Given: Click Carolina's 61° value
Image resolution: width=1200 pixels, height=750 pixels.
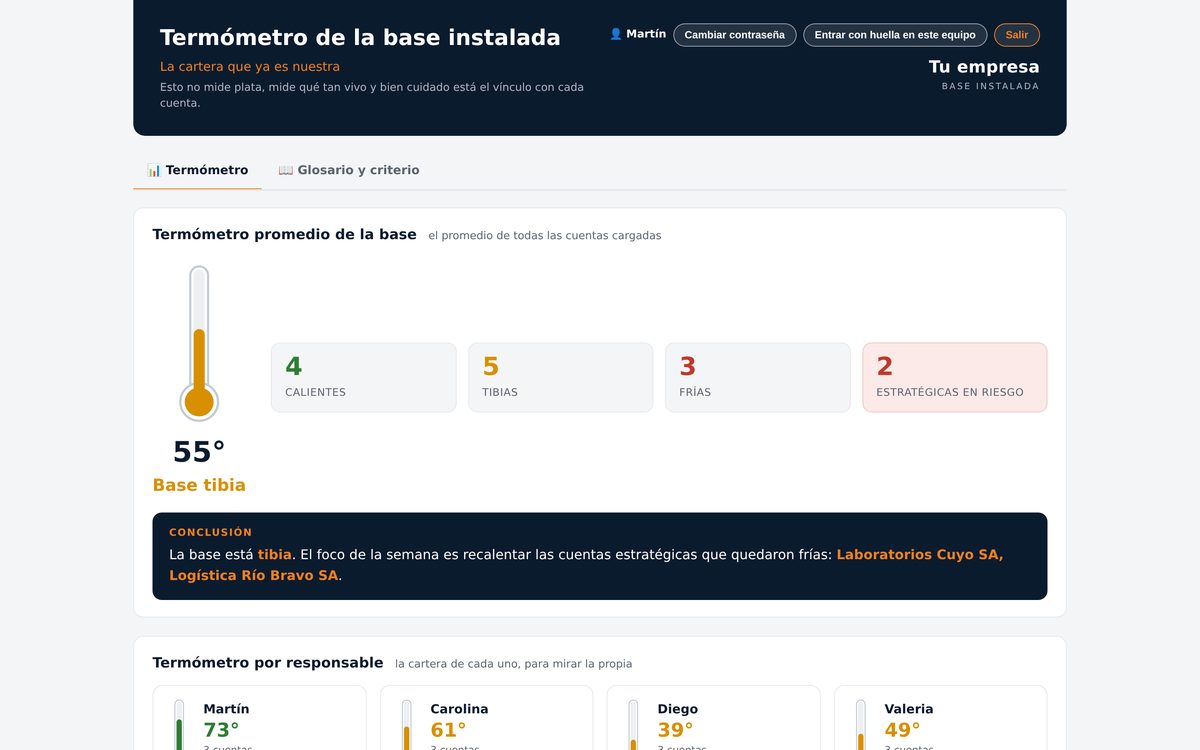Looking at the screenshot, I should coord(448,731).
